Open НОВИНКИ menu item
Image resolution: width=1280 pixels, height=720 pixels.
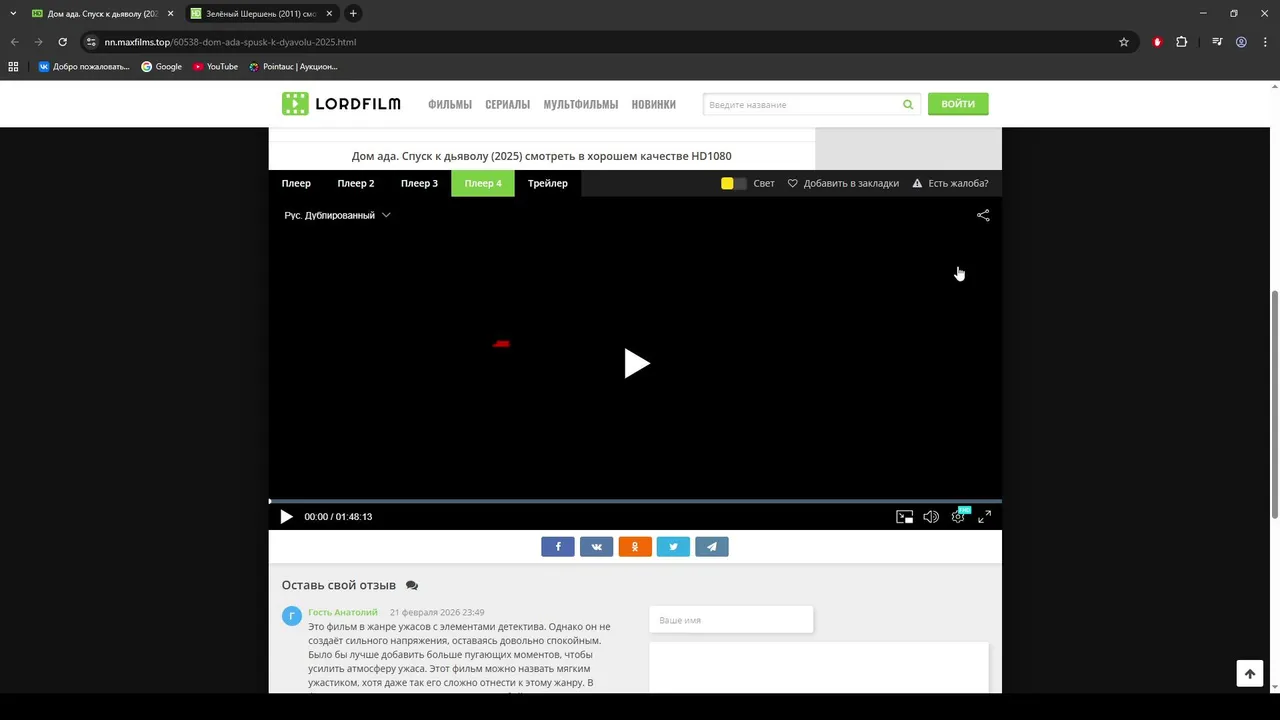[x=654, y=105]
